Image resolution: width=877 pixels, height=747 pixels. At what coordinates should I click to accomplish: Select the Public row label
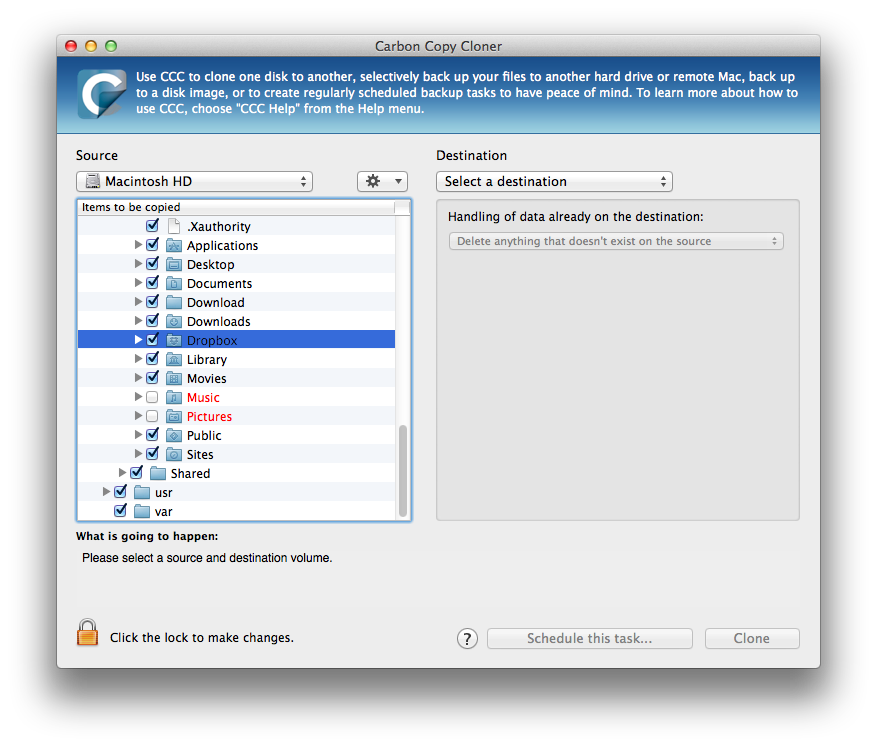[x=204, y=436]
